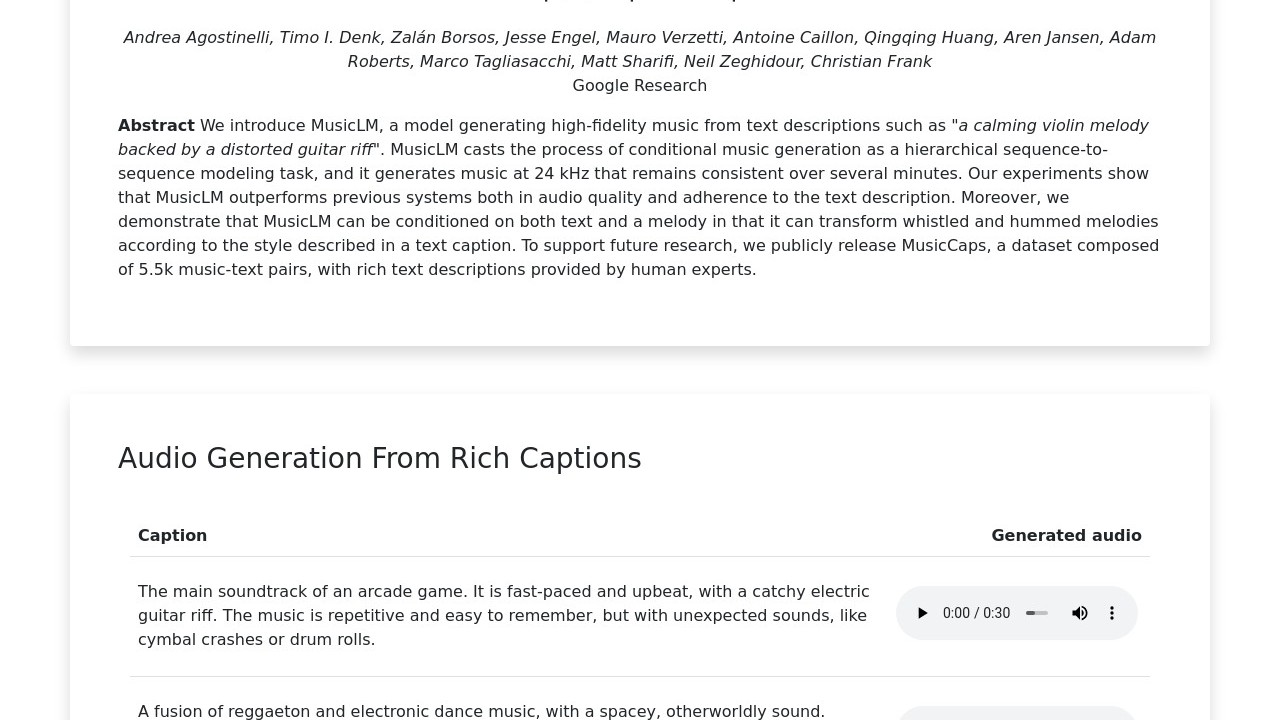Click the "Generated audio" column header
This screenshot has height=720, width=1280.
1066,535
